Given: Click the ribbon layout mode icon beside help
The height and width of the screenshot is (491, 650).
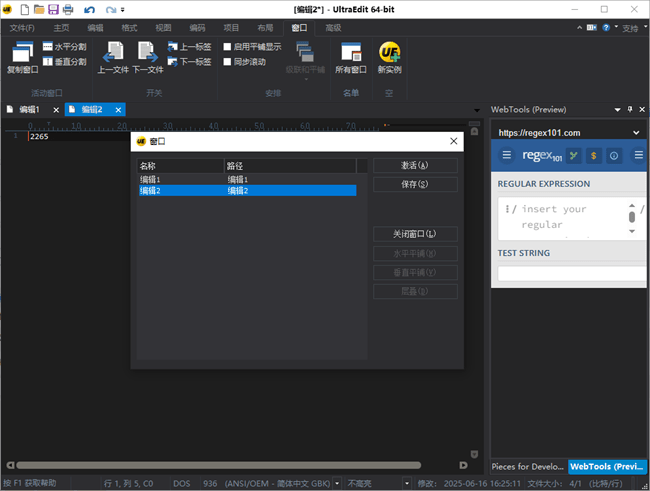Looking at the screenshot, I should coord(592,28).
